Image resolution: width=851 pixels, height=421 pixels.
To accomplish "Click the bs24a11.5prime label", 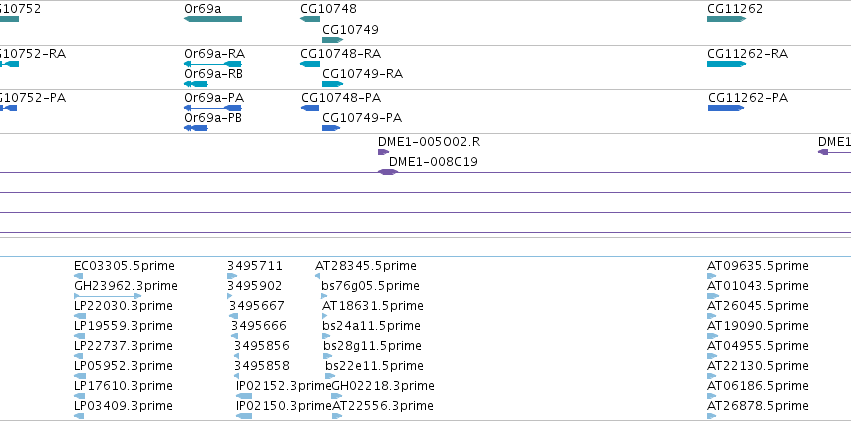I will (372, 326).
